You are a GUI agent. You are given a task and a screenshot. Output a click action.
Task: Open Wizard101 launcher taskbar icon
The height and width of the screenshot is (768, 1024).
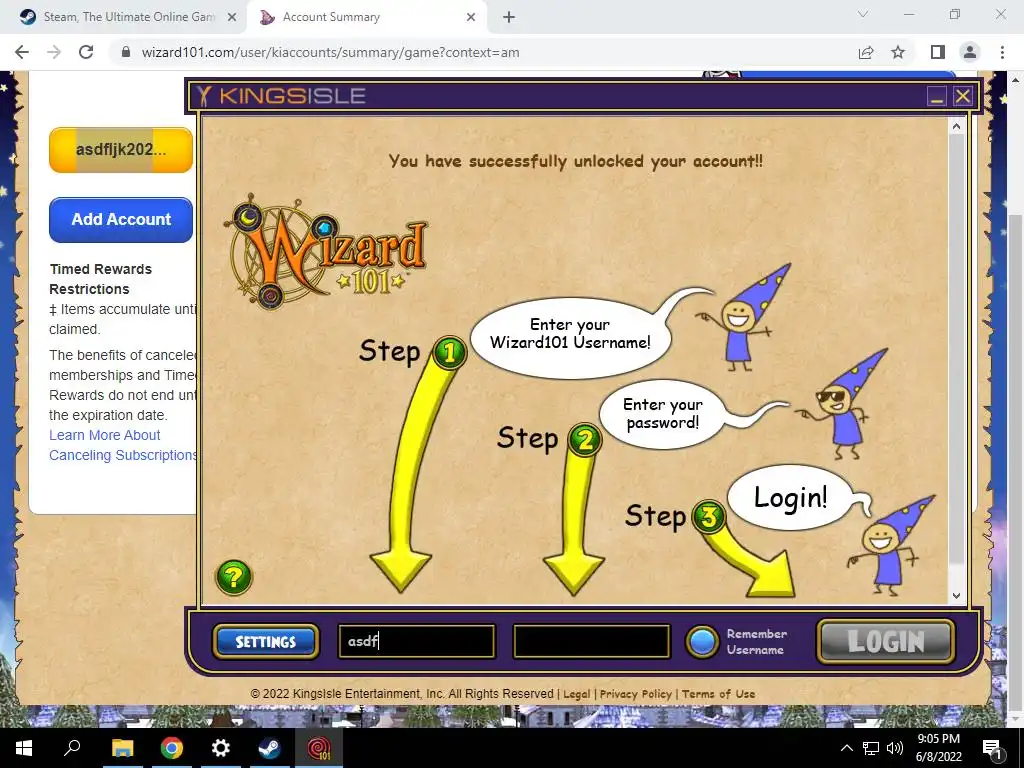tap(319, 748)
